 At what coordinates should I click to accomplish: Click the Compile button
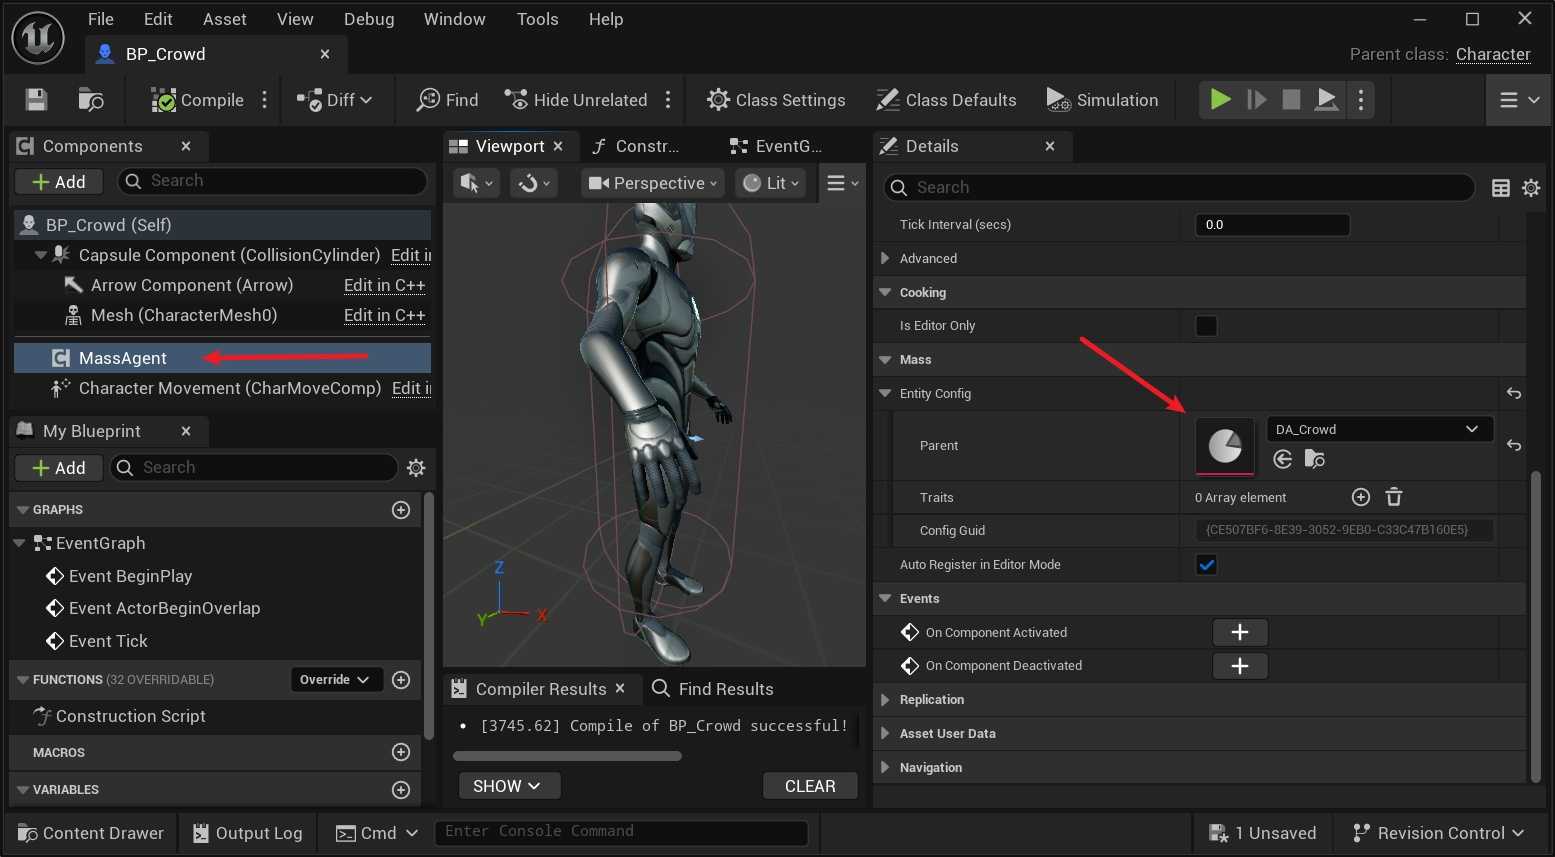(x=198, y=100)
